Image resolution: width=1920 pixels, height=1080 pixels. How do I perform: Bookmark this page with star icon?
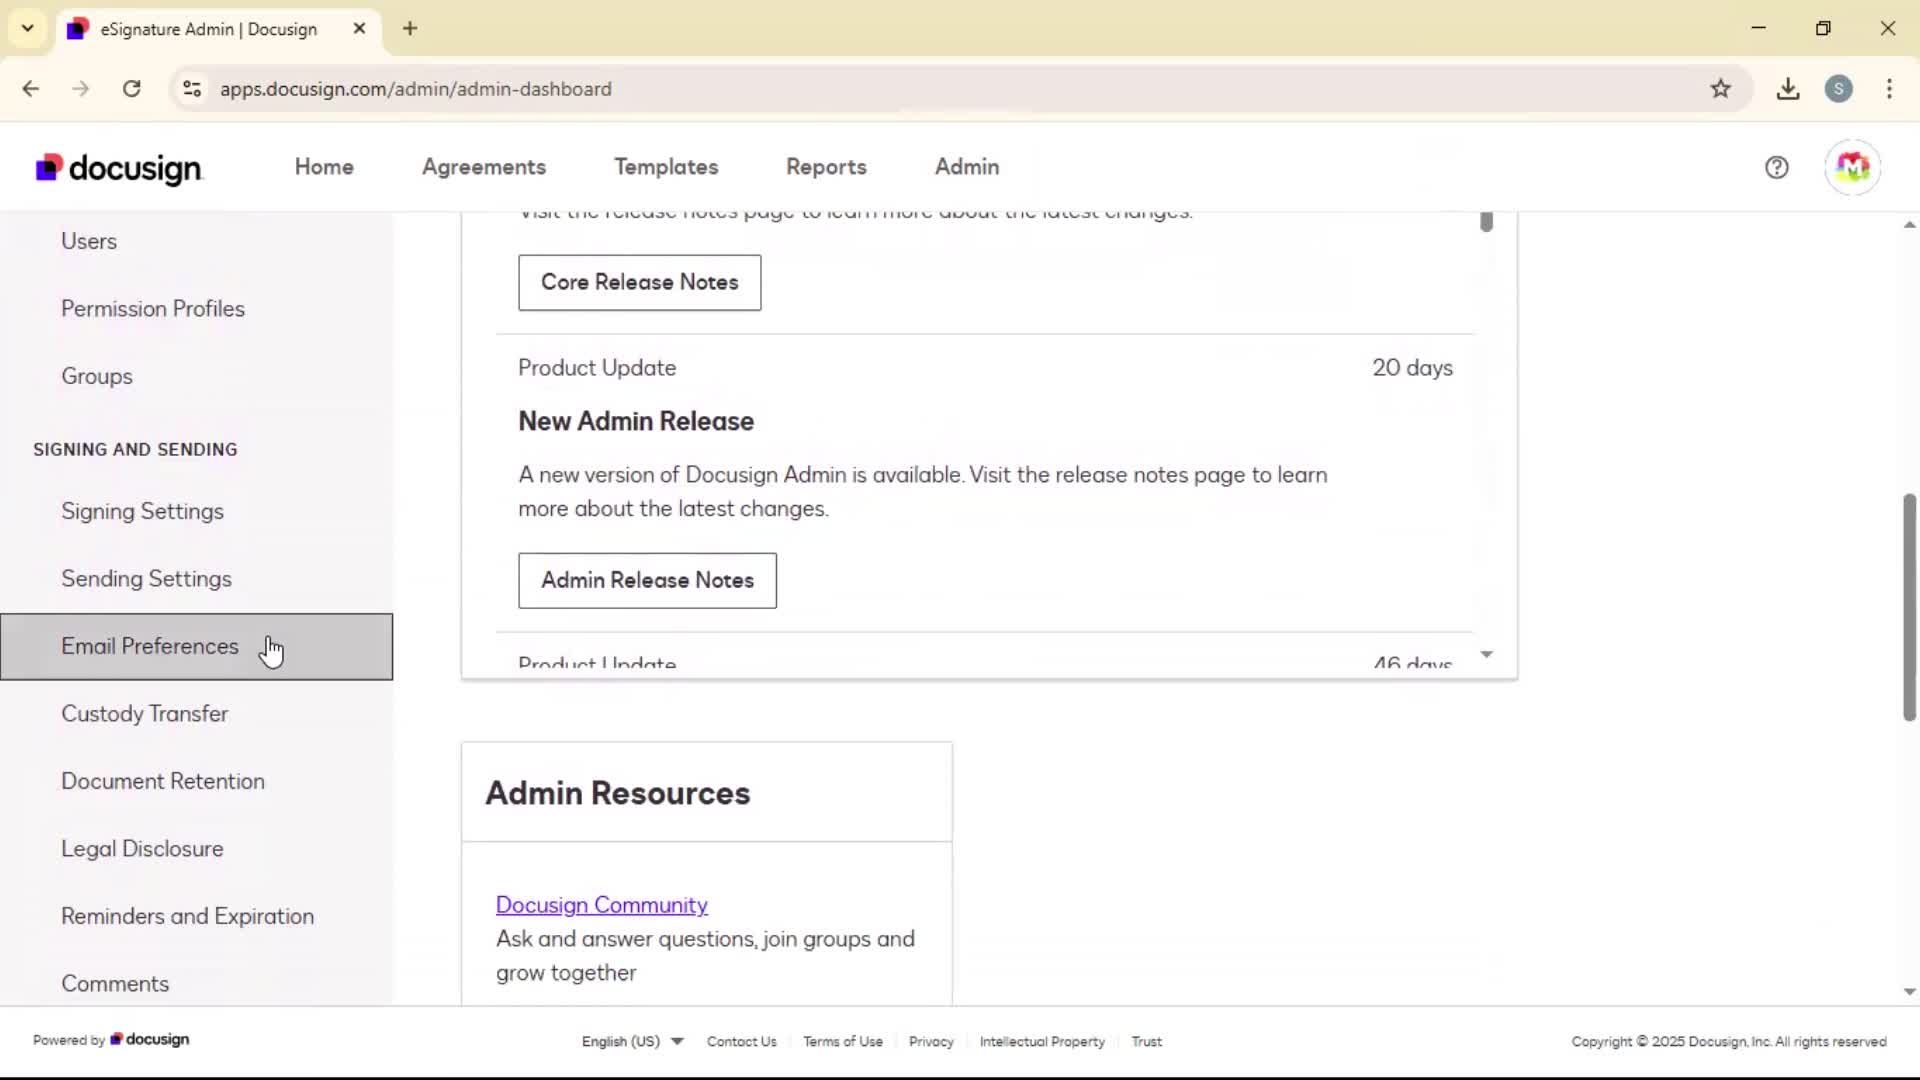pos(1720,89)
